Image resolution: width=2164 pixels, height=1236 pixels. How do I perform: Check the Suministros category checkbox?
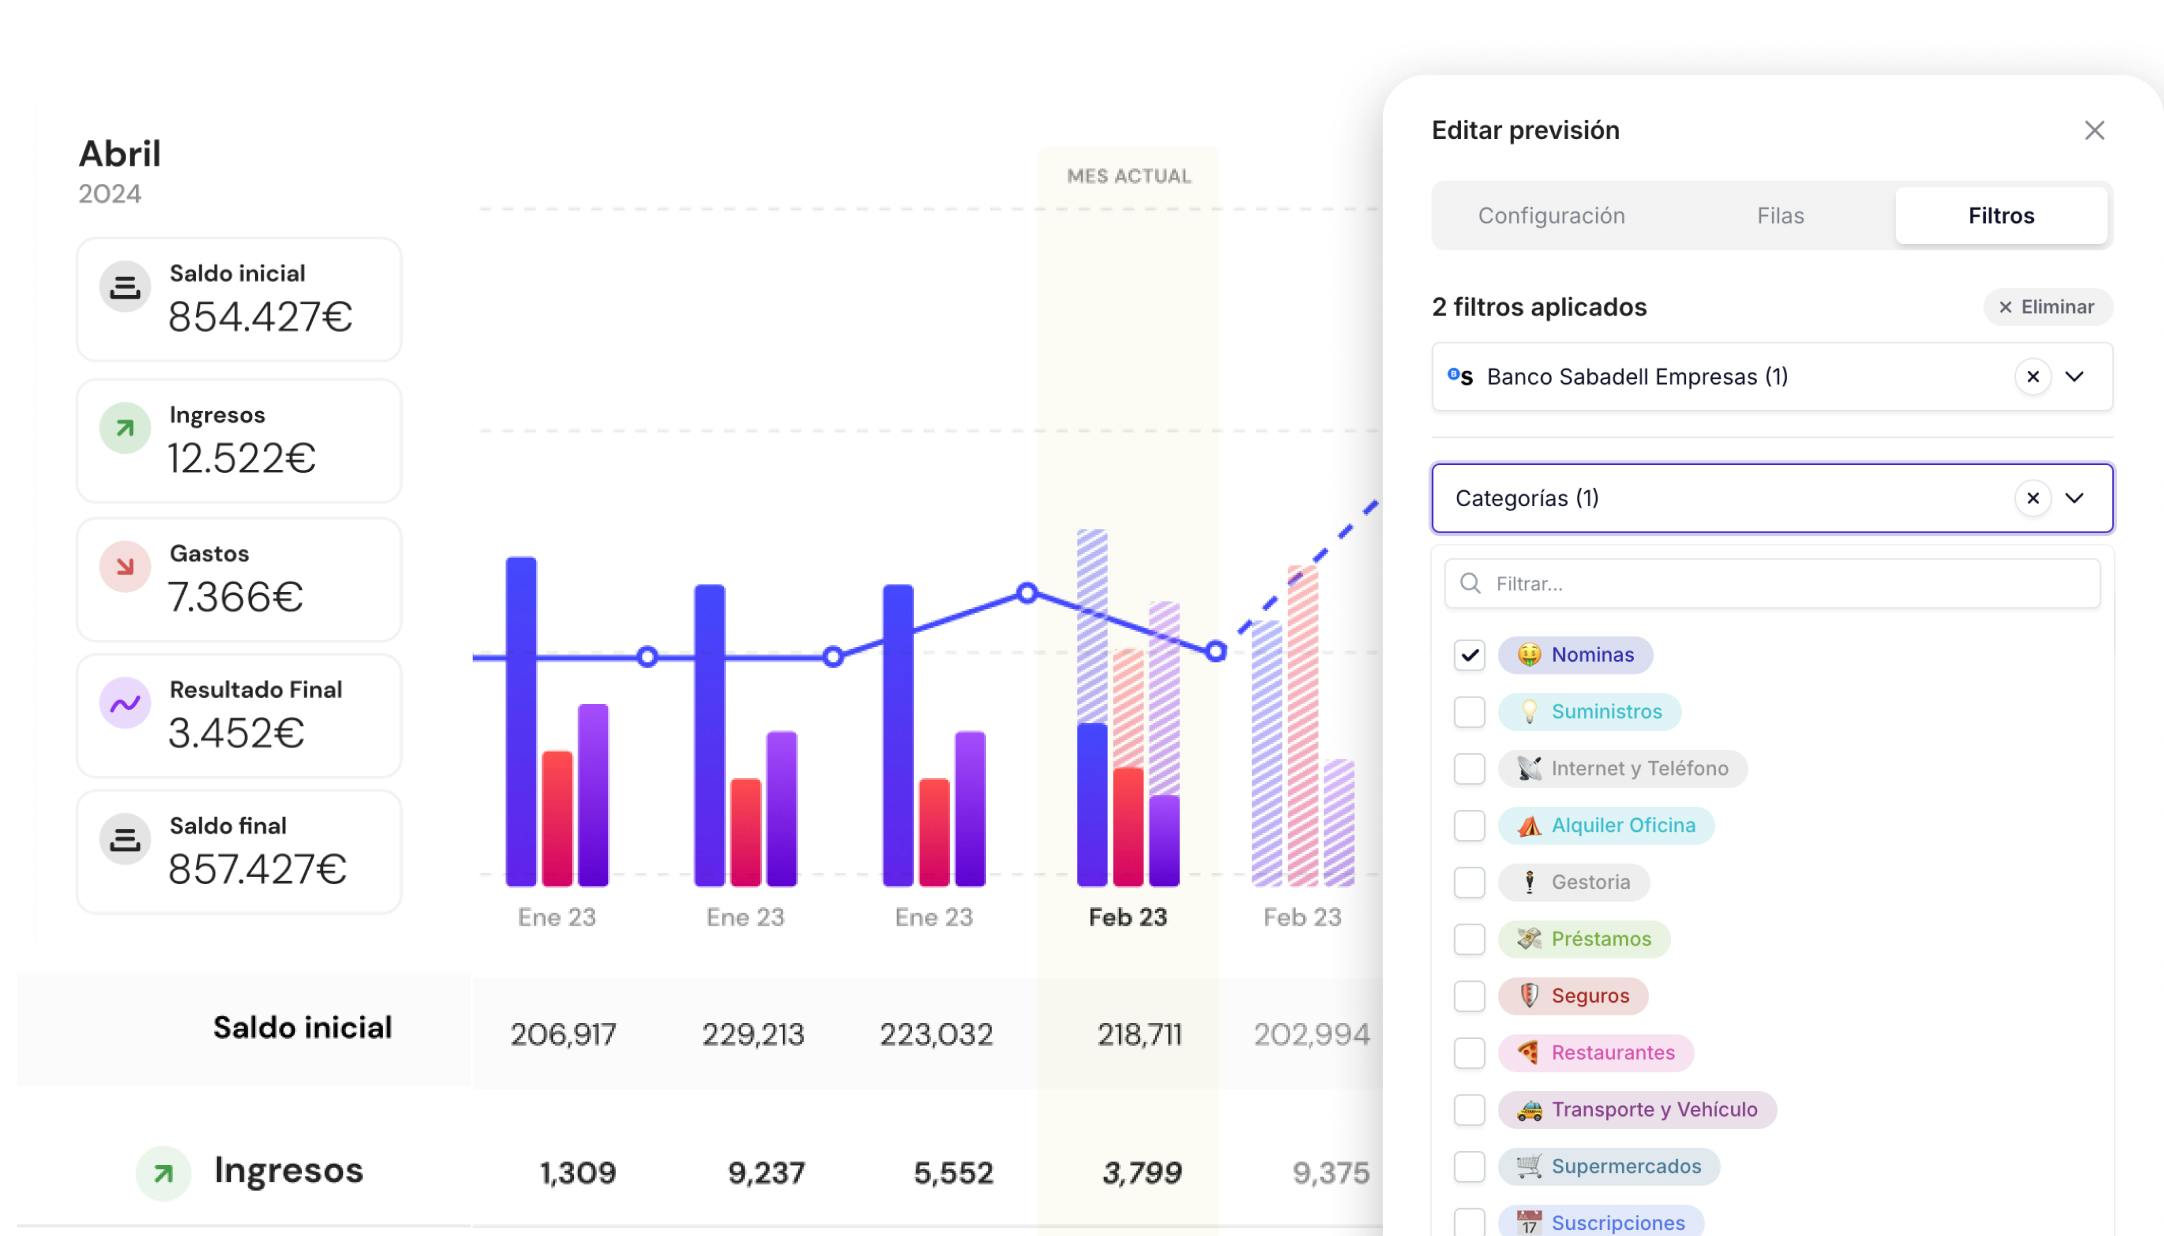[1469, 712]
